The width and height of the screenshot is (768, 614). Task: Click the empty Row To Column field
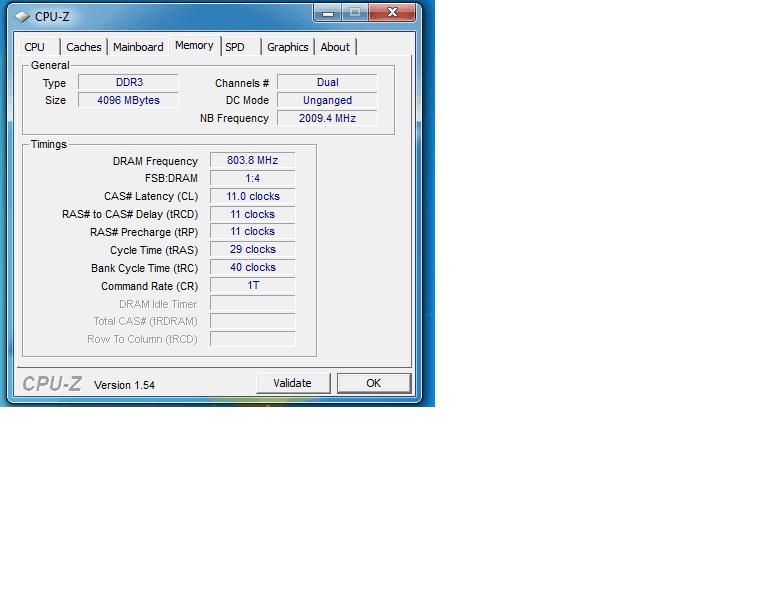(x=253, y=339)
